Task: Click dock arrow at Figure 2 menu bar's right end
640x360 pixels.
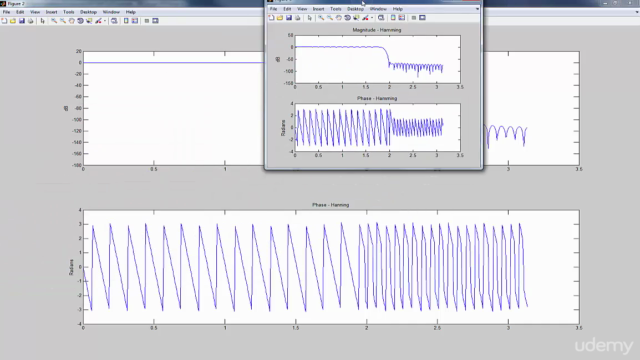Action: pos(637,12)
